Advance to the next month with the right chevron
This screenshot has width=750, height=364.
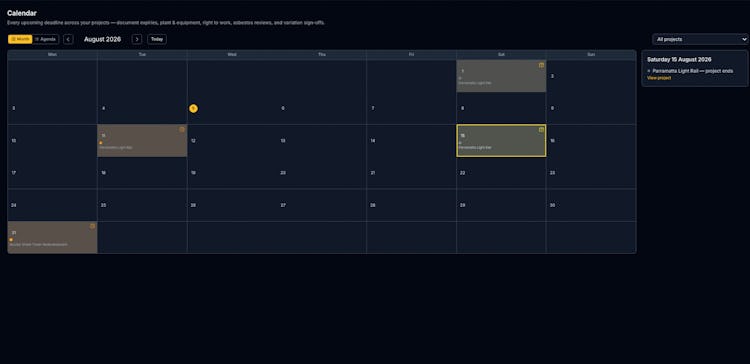137,39
